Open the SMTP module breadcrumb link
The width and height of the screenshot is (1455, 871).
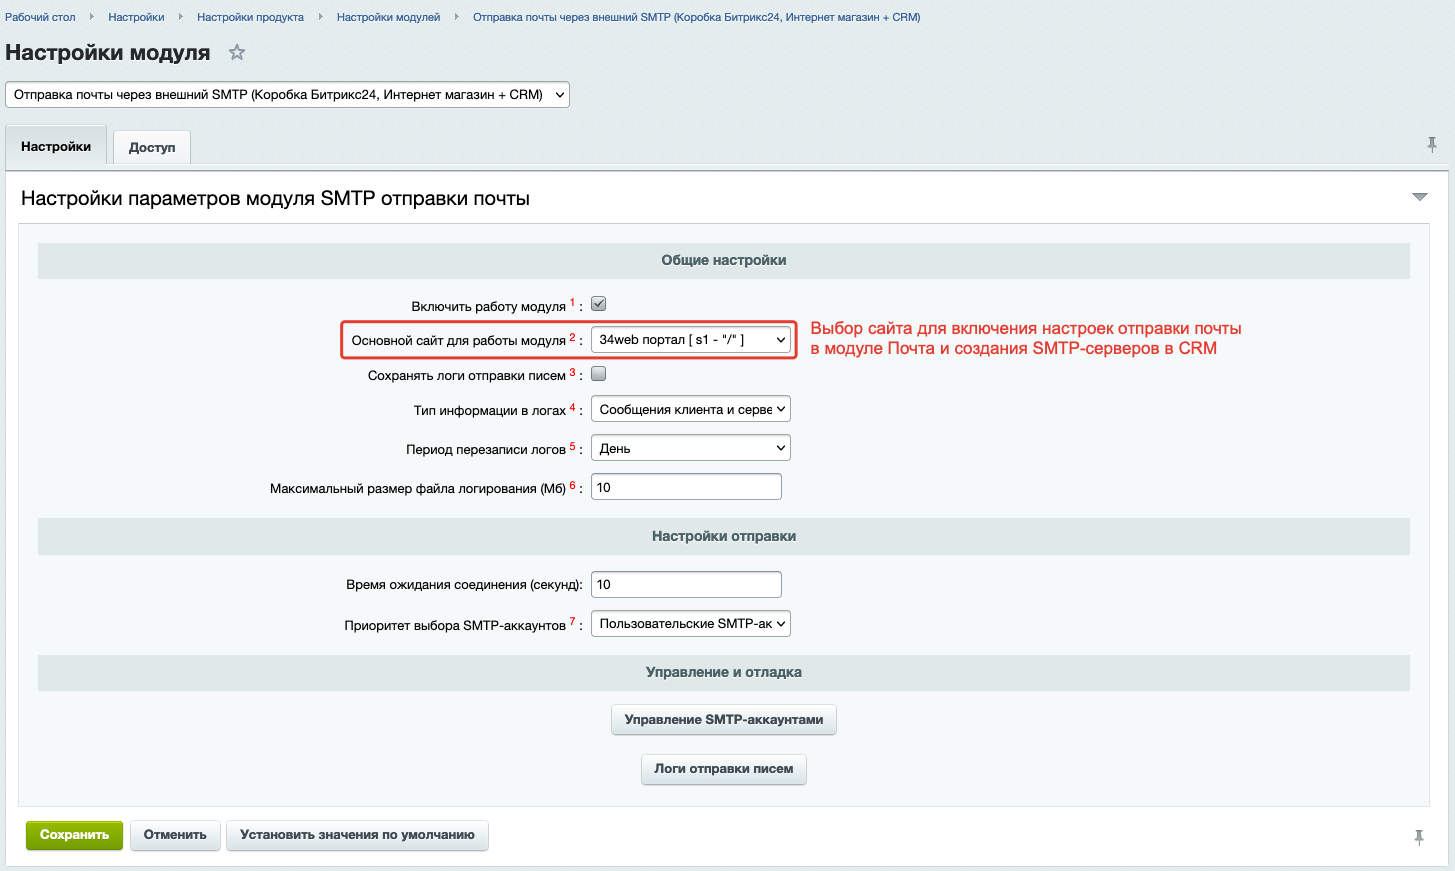tap(696, 17)
